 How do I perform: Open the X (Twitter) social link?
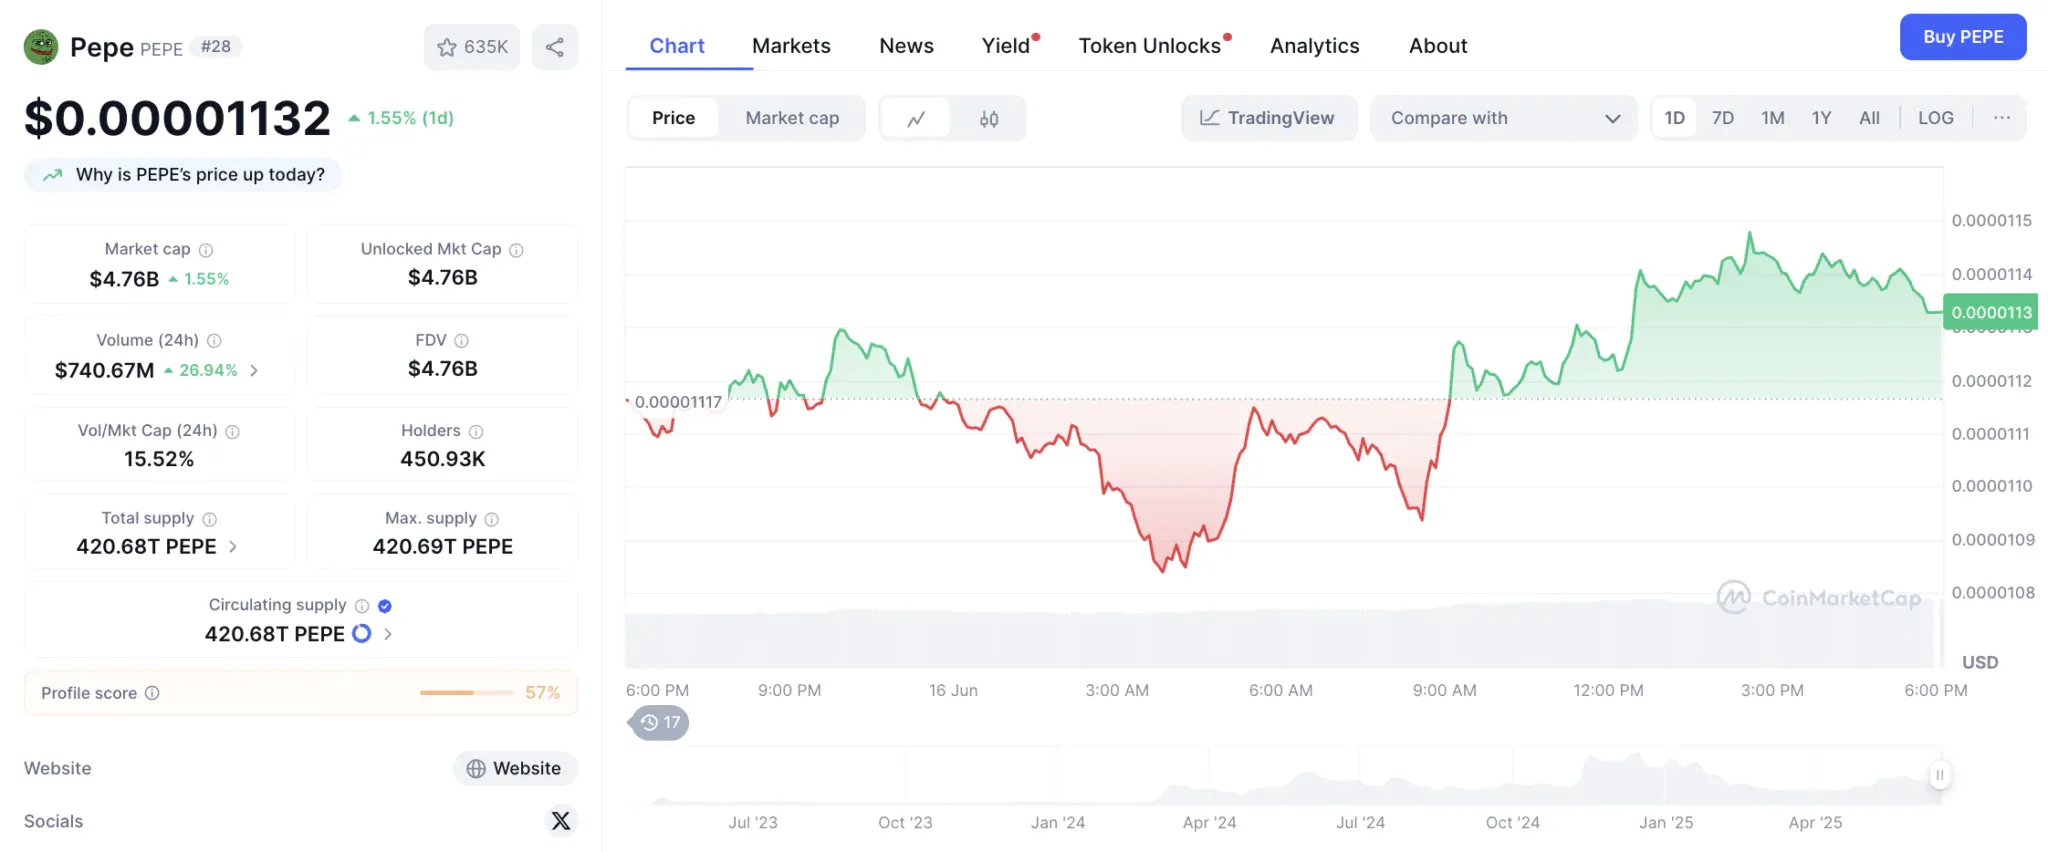click(x=561, y=821)
